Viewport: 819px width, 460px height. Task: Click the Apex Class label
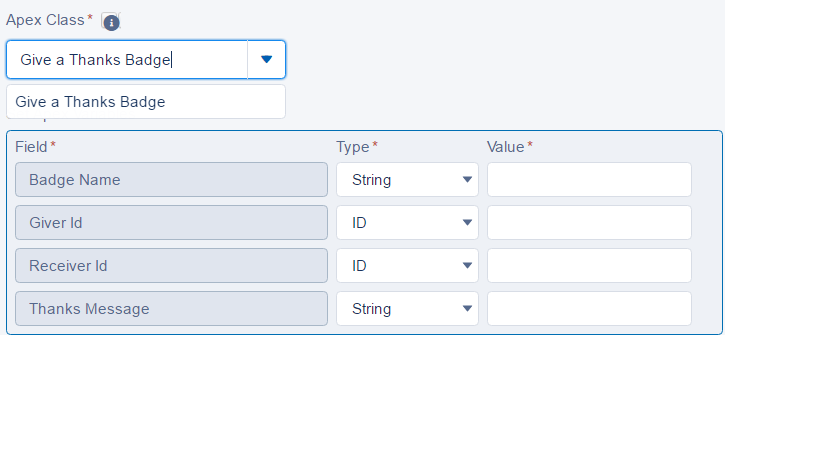(45, 20)
